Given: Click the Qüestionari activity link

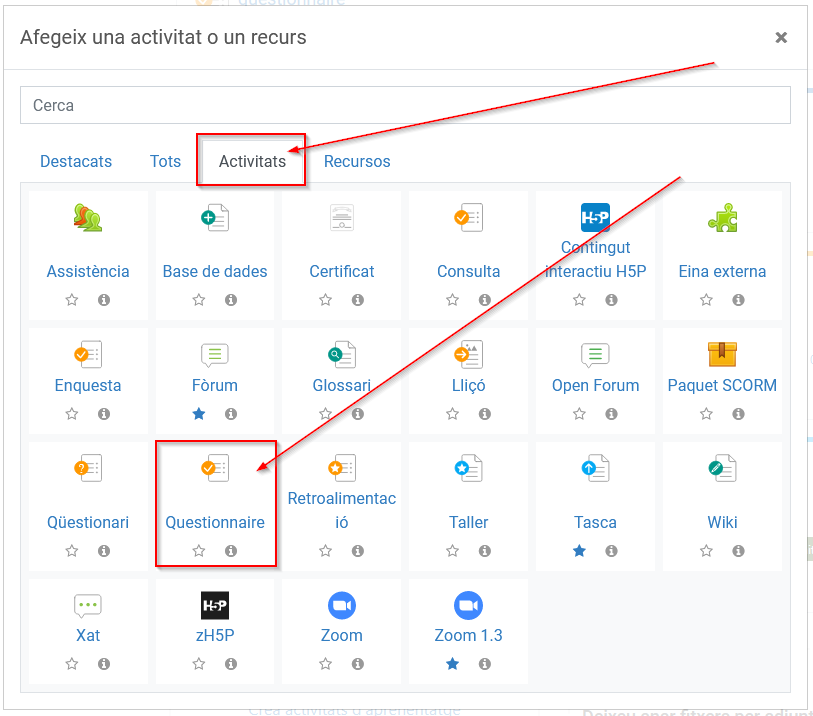Looking at the screenshot, I should (x=88, y=522).
